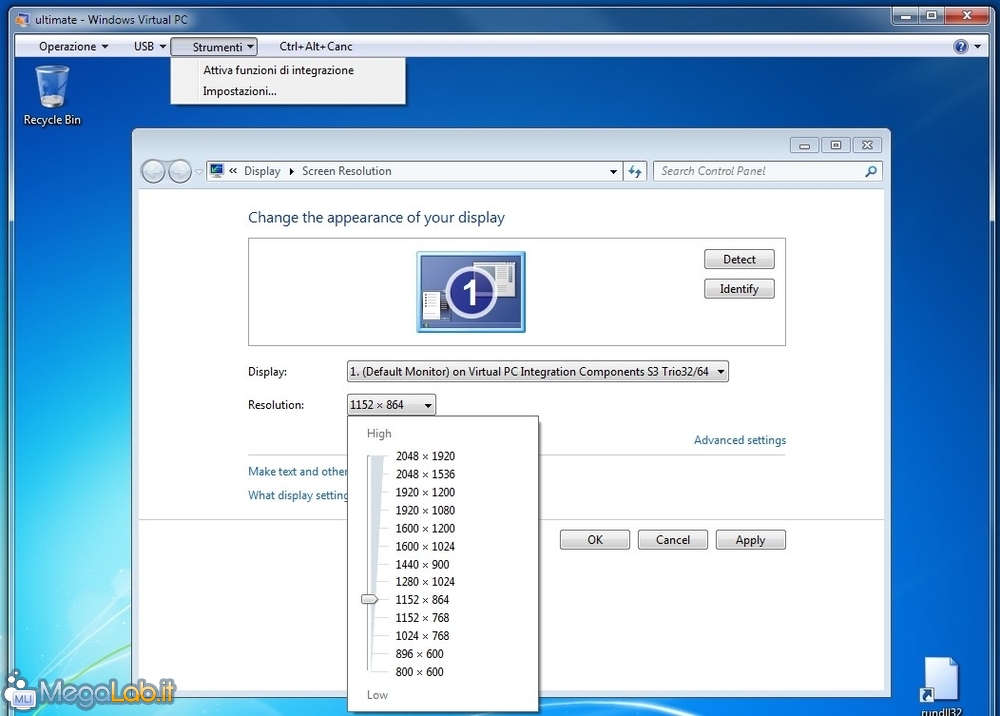Open the Recycle Bin desktop icon
This screenshot has width=1000, height=716.
[52, 96]
